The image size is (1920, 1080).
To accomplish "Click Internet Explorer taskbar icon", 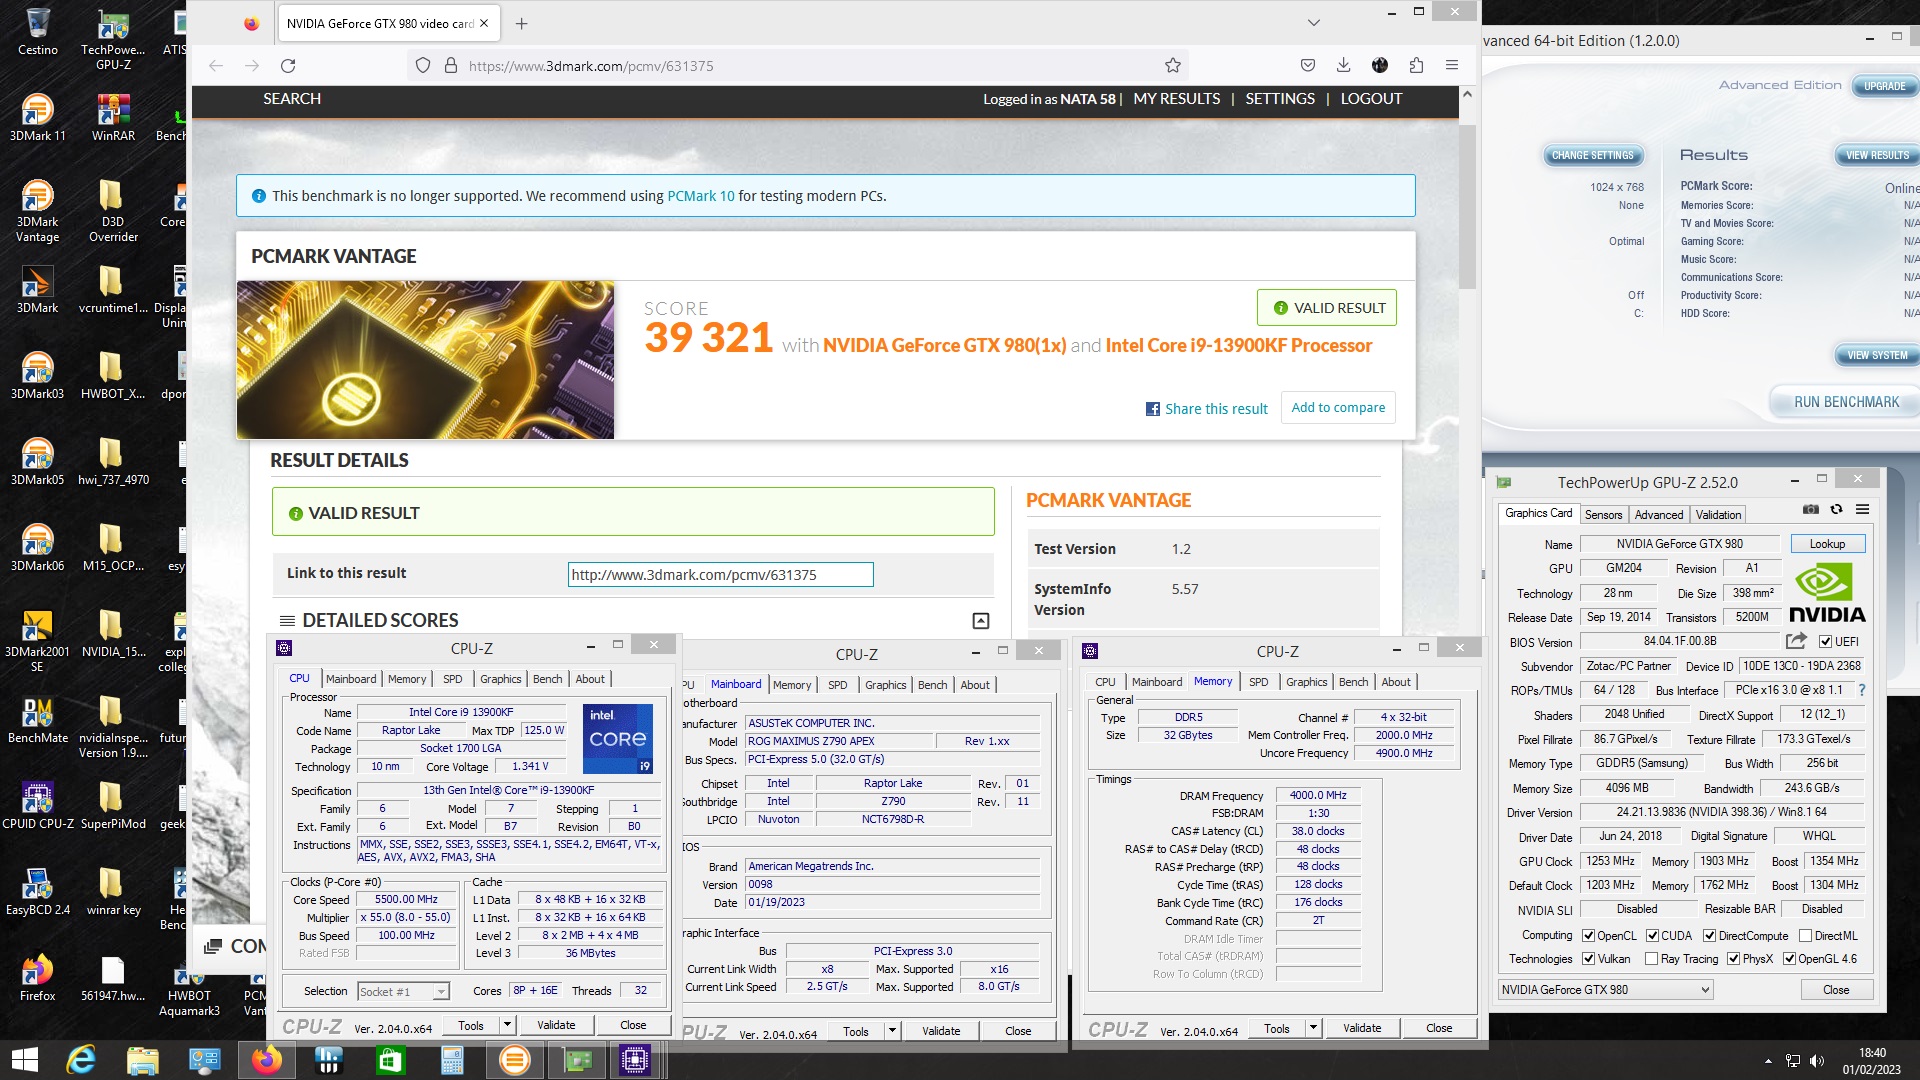I will (x=81, y=1059).
